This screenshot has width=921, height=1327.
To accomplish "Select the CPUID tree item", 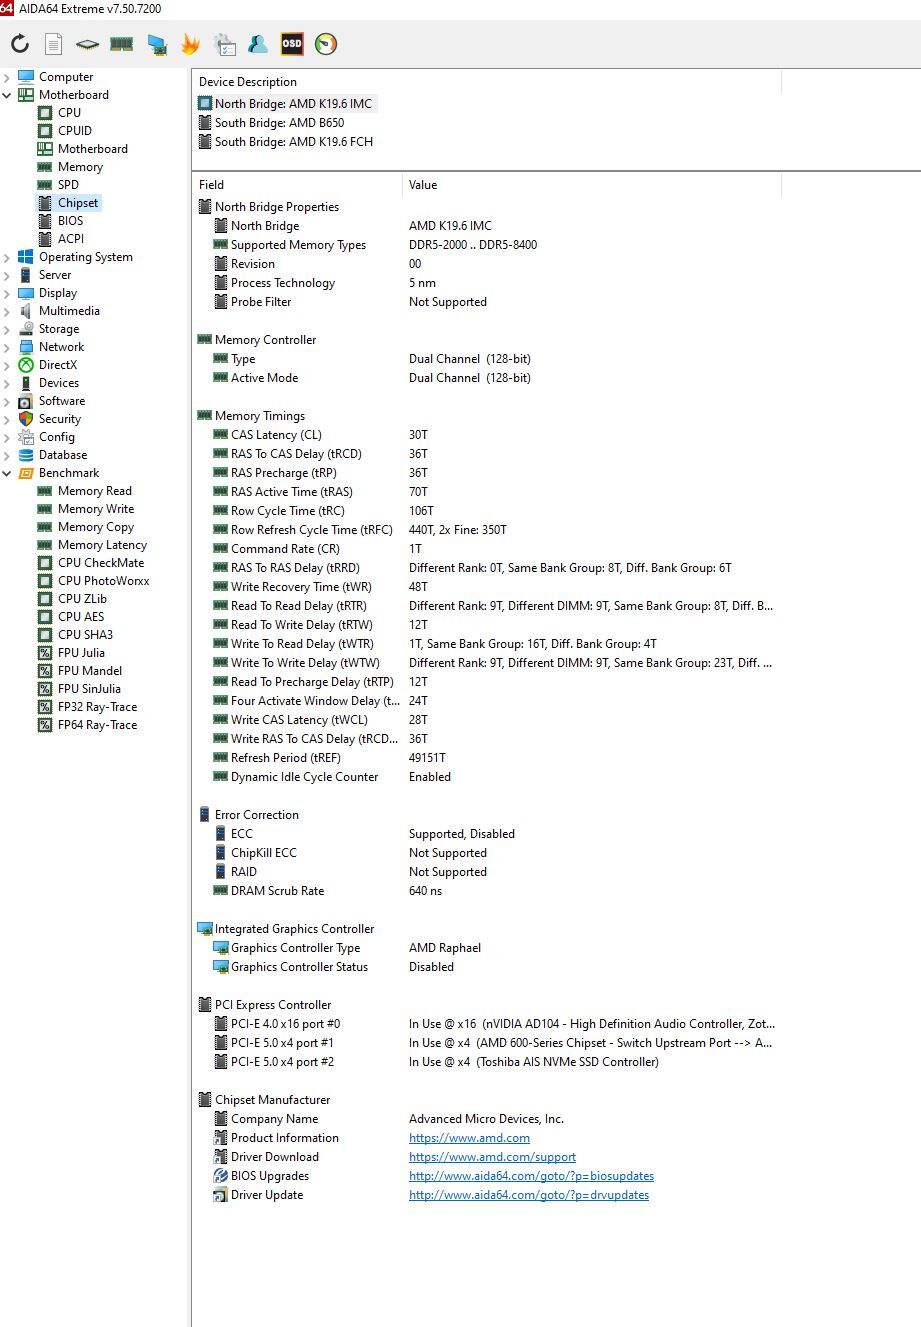I will [x=75, y=131].
